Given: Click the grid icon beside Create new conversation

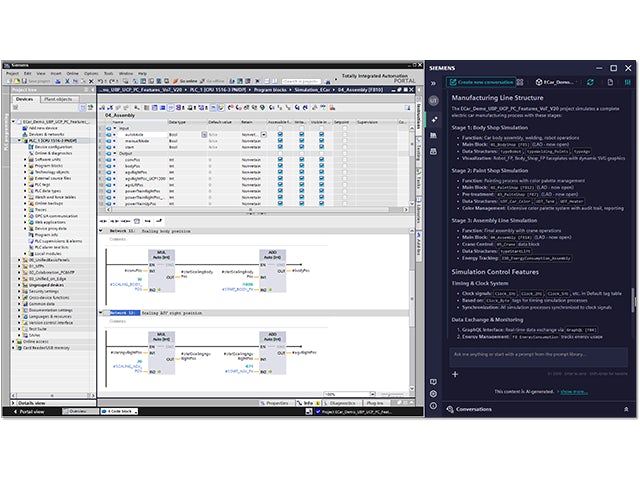Looking at the screenshot, I should coord(520,82).
